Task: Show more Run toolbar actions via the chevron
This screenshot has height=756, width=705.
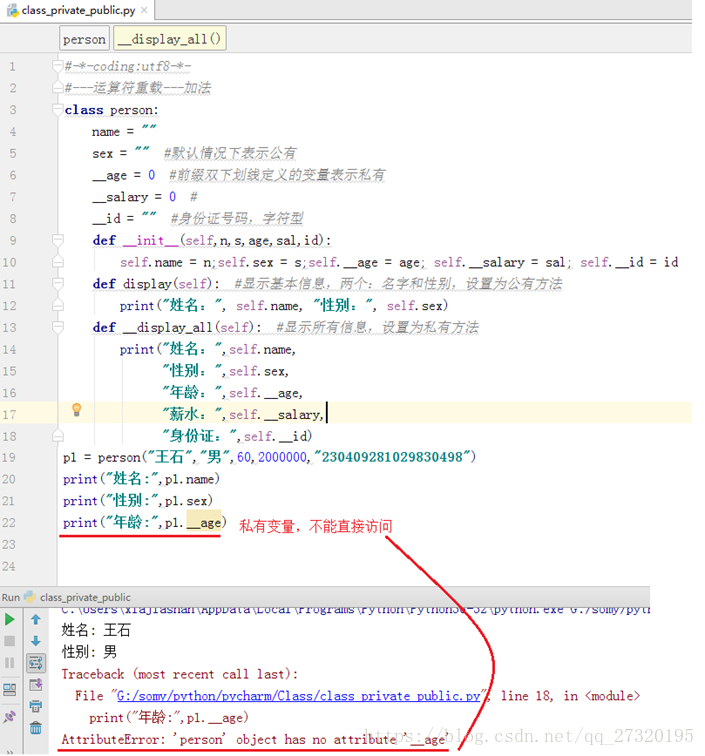Action: (x=9, y=752)
